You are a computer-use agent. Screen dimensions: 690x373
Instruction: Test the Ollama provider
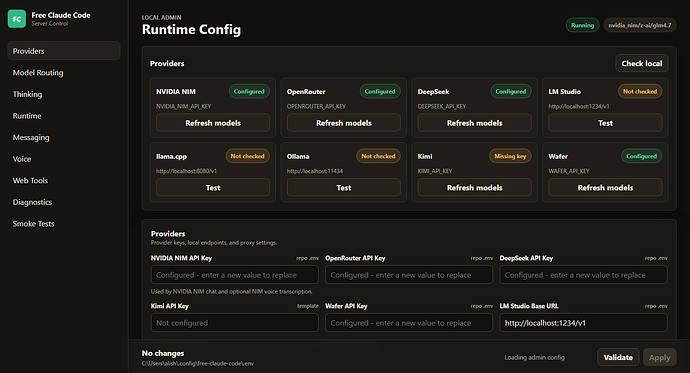pos(344,188)
